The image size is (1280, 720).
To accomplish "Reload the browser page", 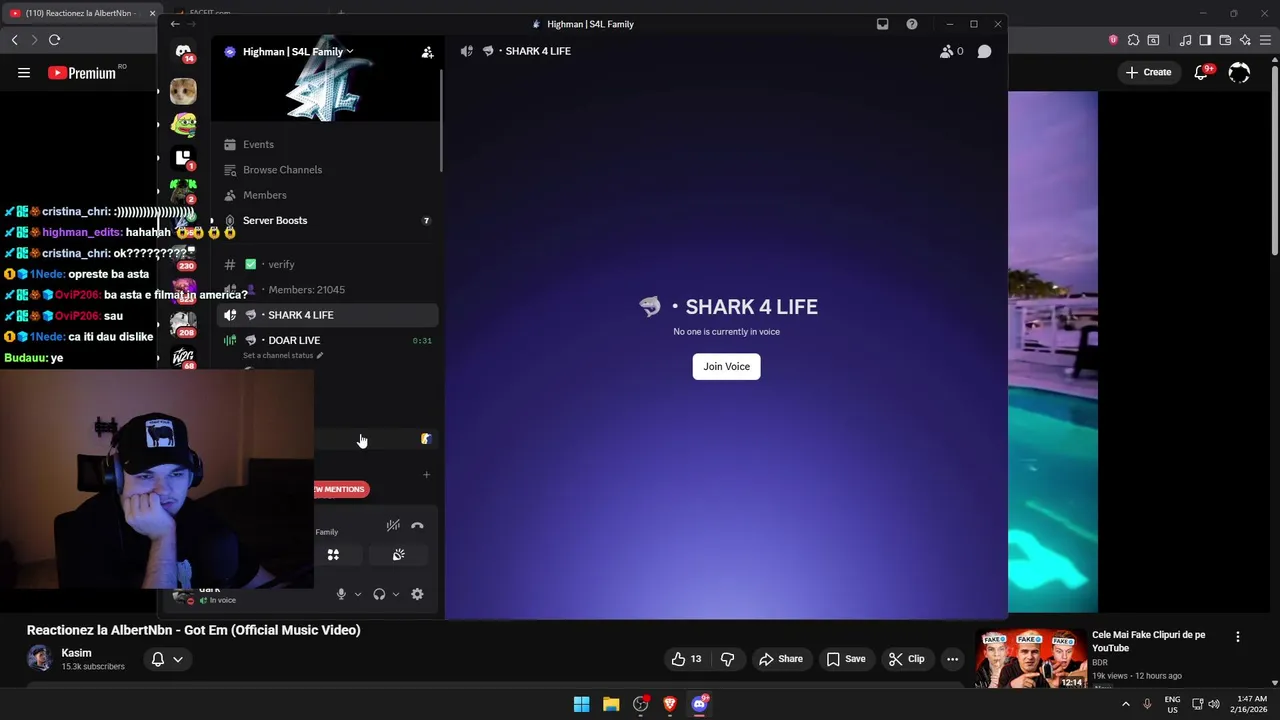I will [54, 40].
